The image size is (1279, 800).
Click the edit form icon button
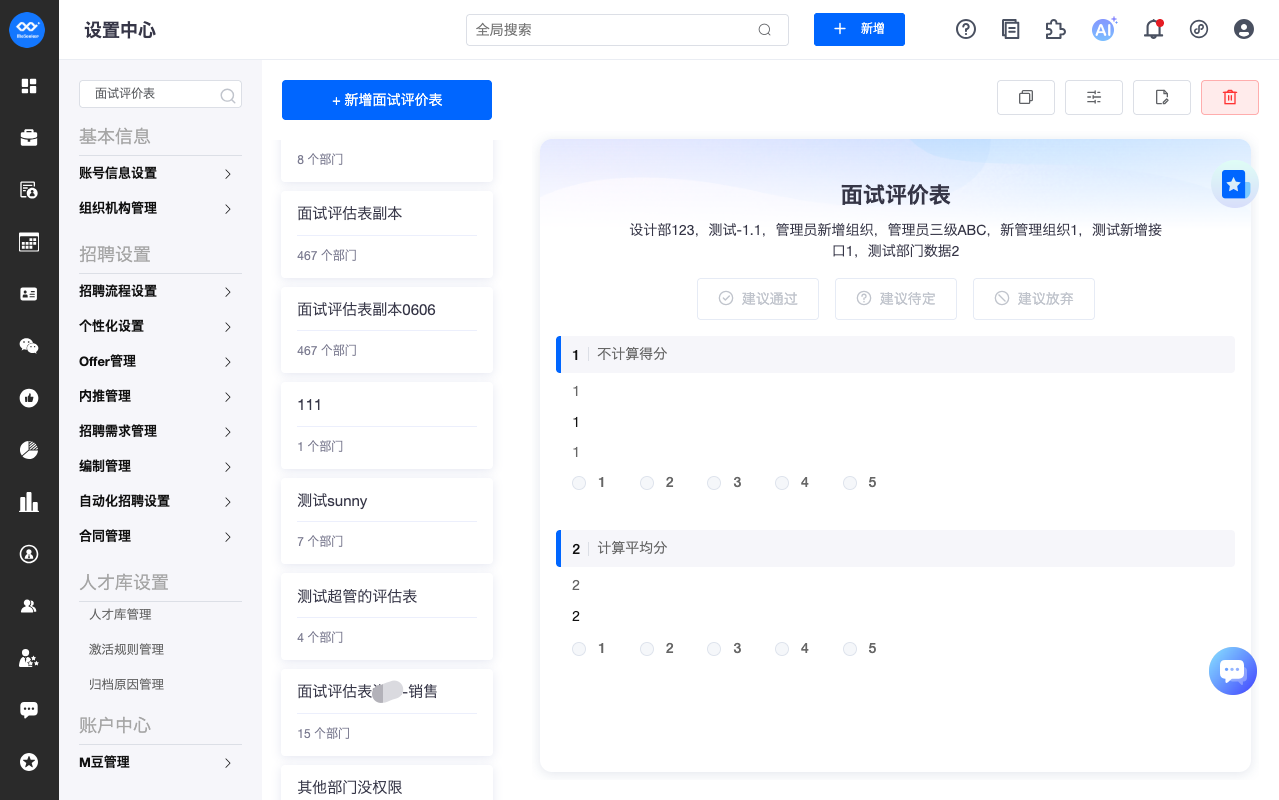(1162, 97)
